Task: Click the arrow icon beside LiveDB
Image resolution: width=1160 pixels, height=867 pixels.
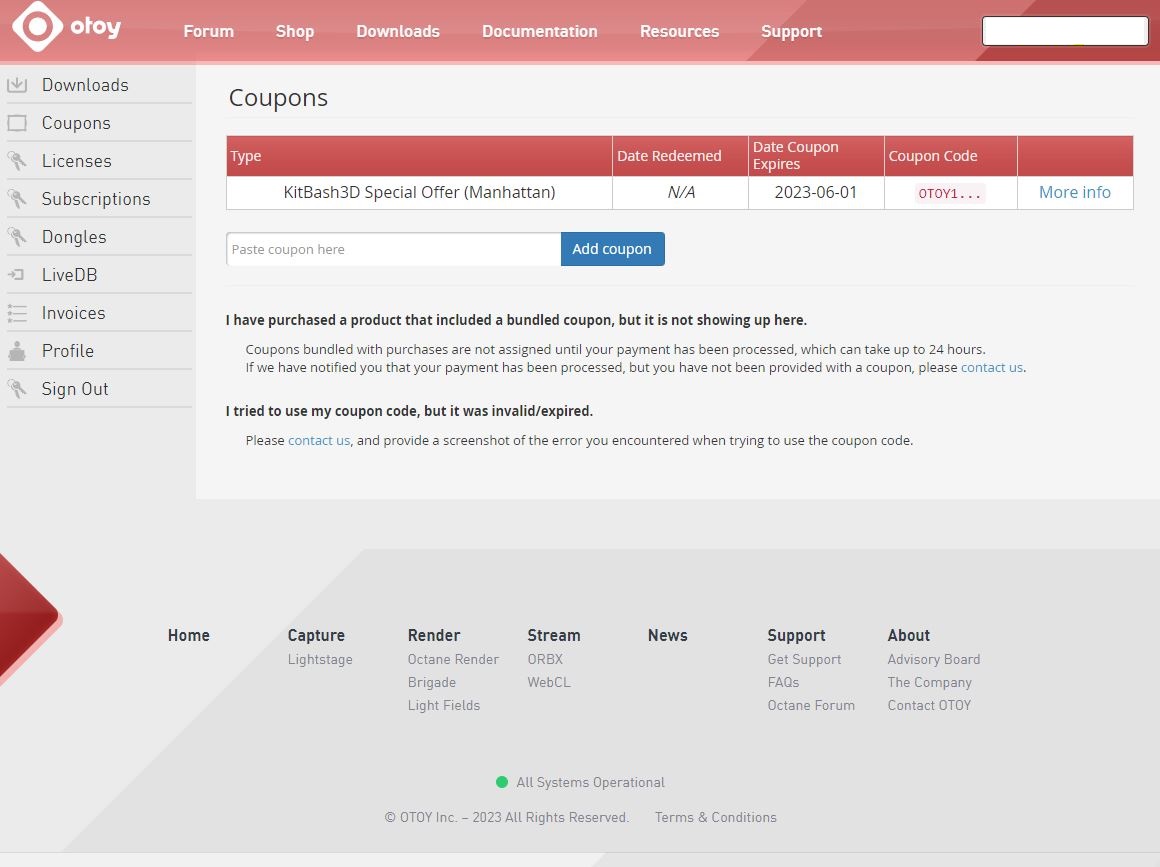Action: coord(17,274)
